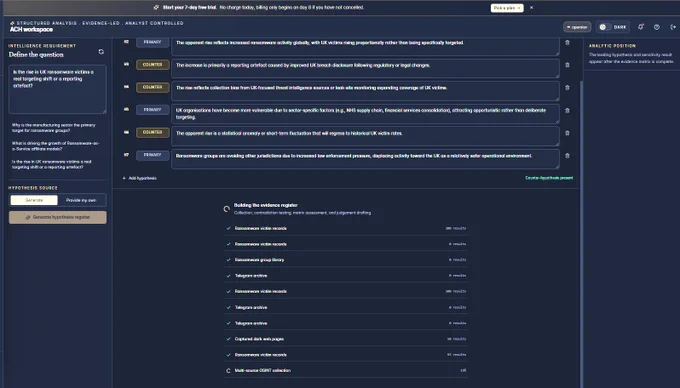Click the Multi-source OSINT collection row
This screenshot has width=680, height=388.
pos(346,371)
